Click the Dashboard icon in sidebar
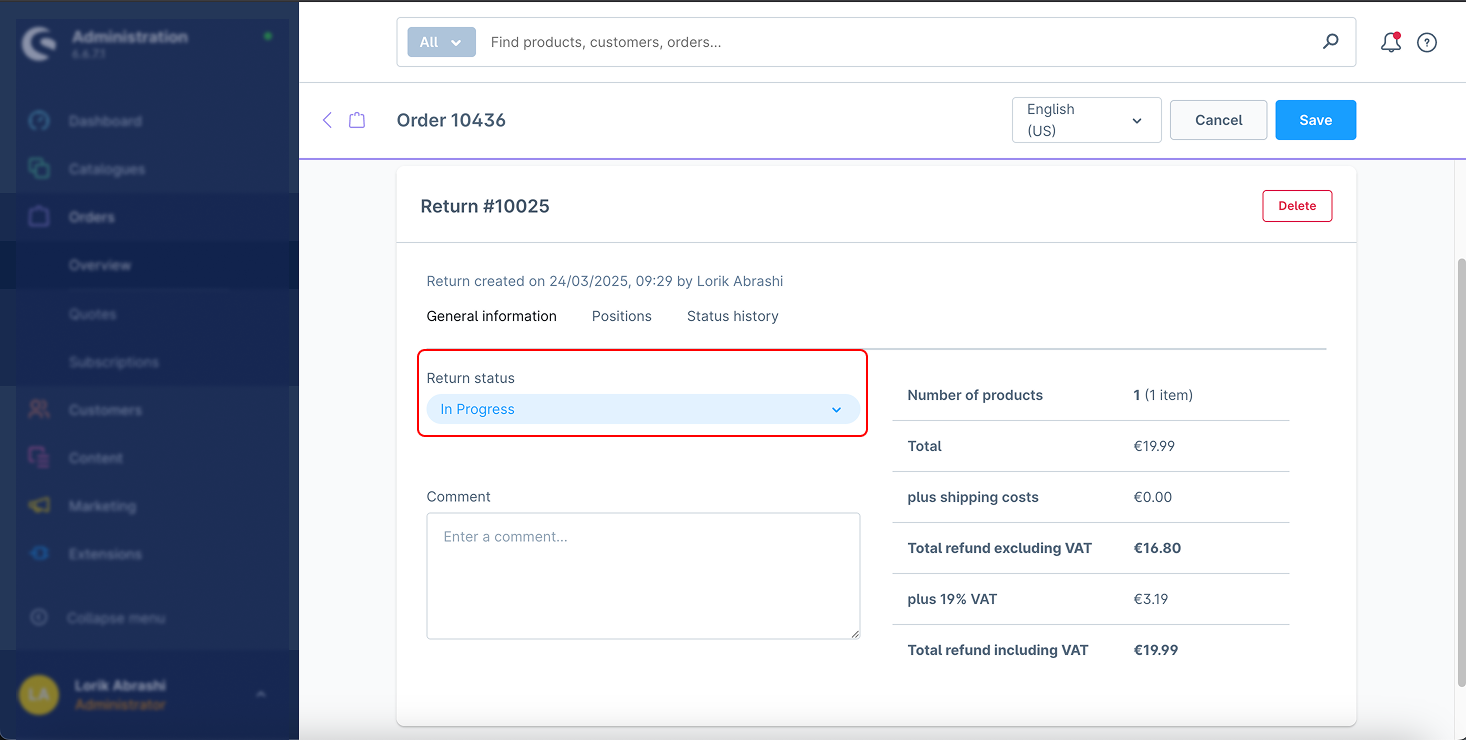 click(39, 121)
